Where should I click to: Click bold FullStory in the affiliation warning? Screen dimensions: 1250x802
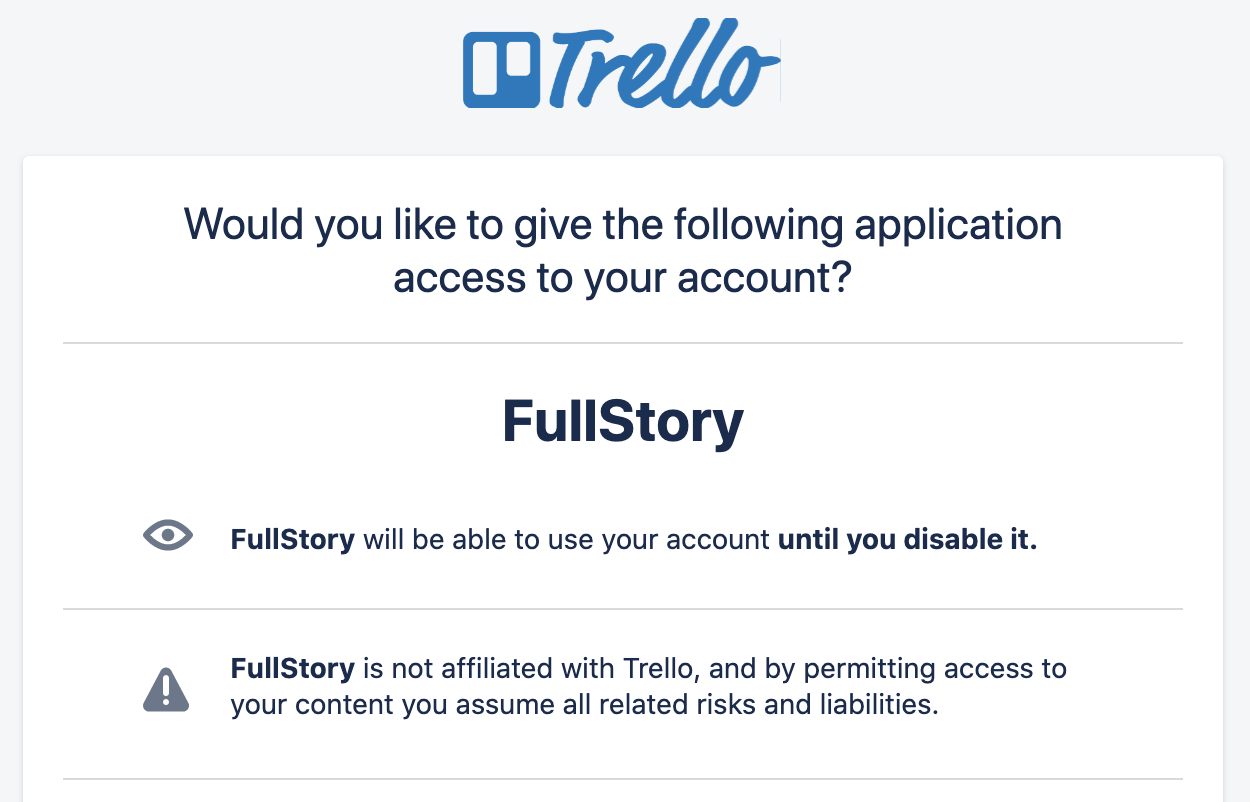(292, 668)
